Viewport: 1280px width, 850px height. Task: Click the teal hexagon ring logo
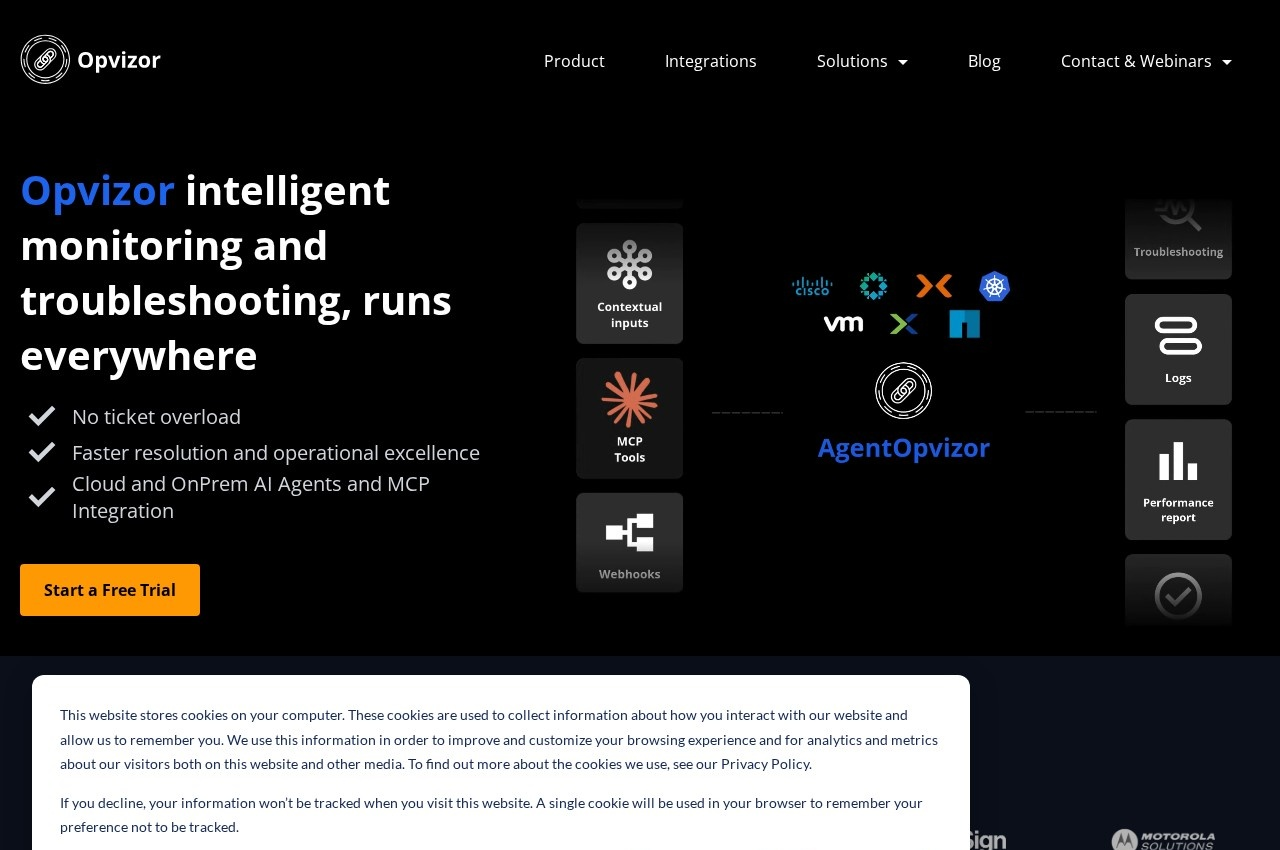(873, 286)
